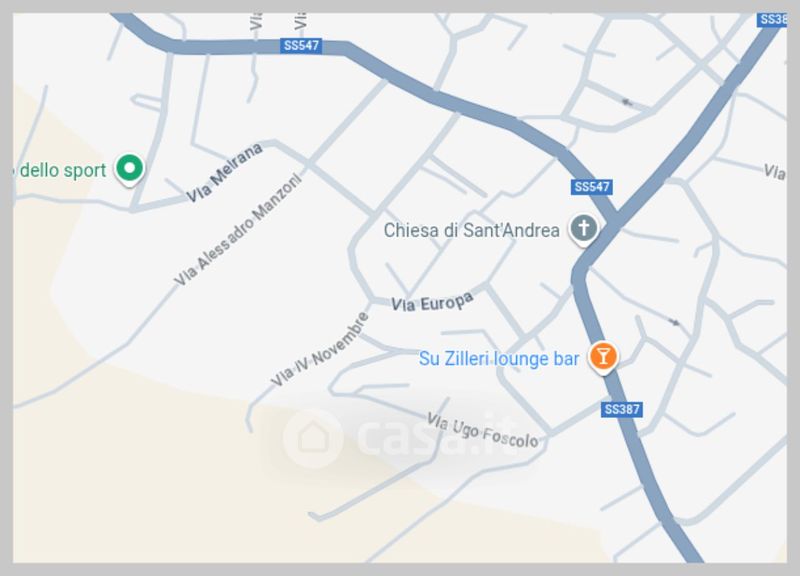Select the Su Zilleri lounge bar label
This screenshot has width=800, height=576.
[x=499, y=359]
